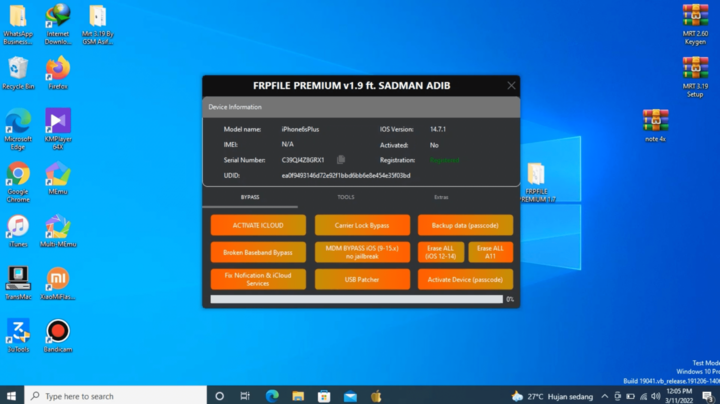Switch to the Extras tab
720x404 pixels.
point(441,197)
